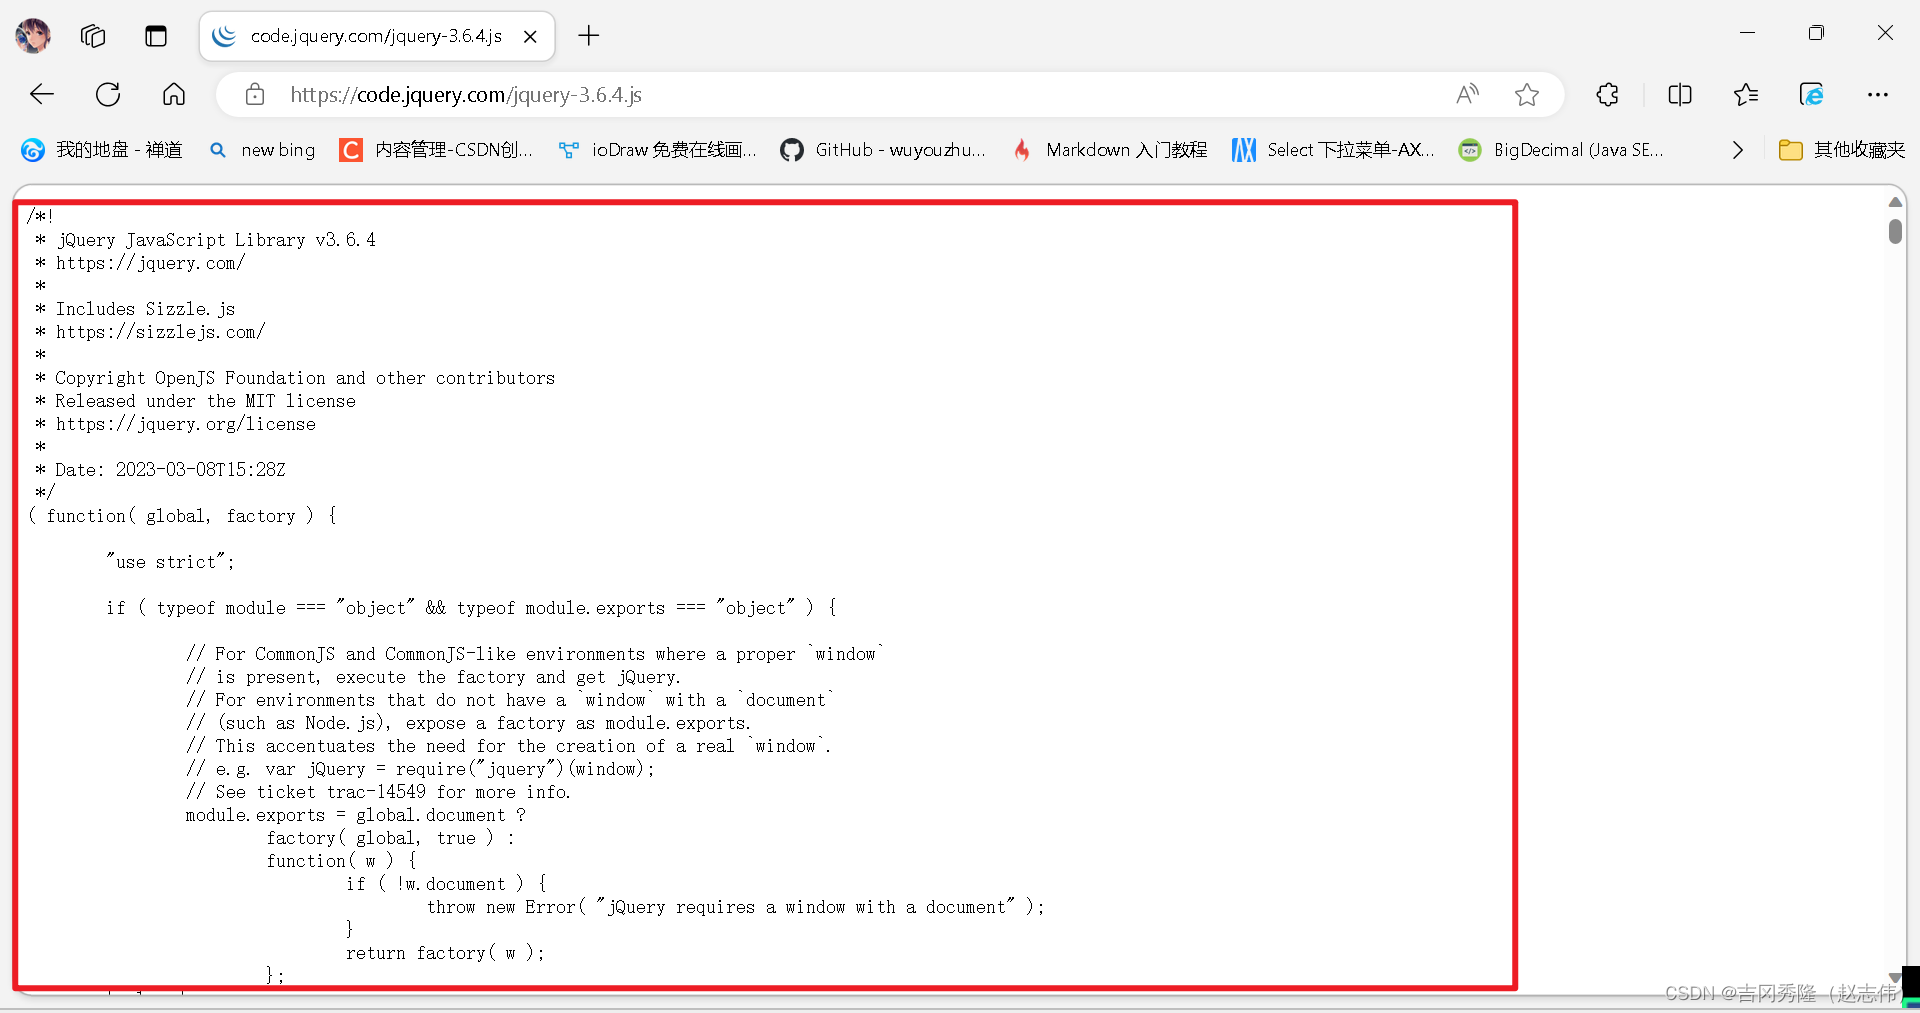
Task: Click 'if ( !w.document ) {' line
Action: click(446, 884)
